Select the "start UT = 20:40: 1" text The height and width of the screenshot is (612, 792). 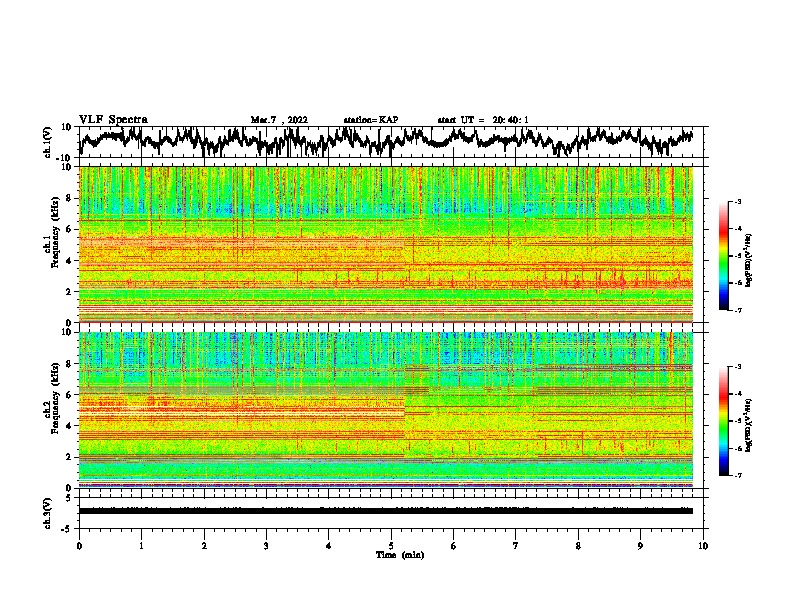(x=483, y=120)
